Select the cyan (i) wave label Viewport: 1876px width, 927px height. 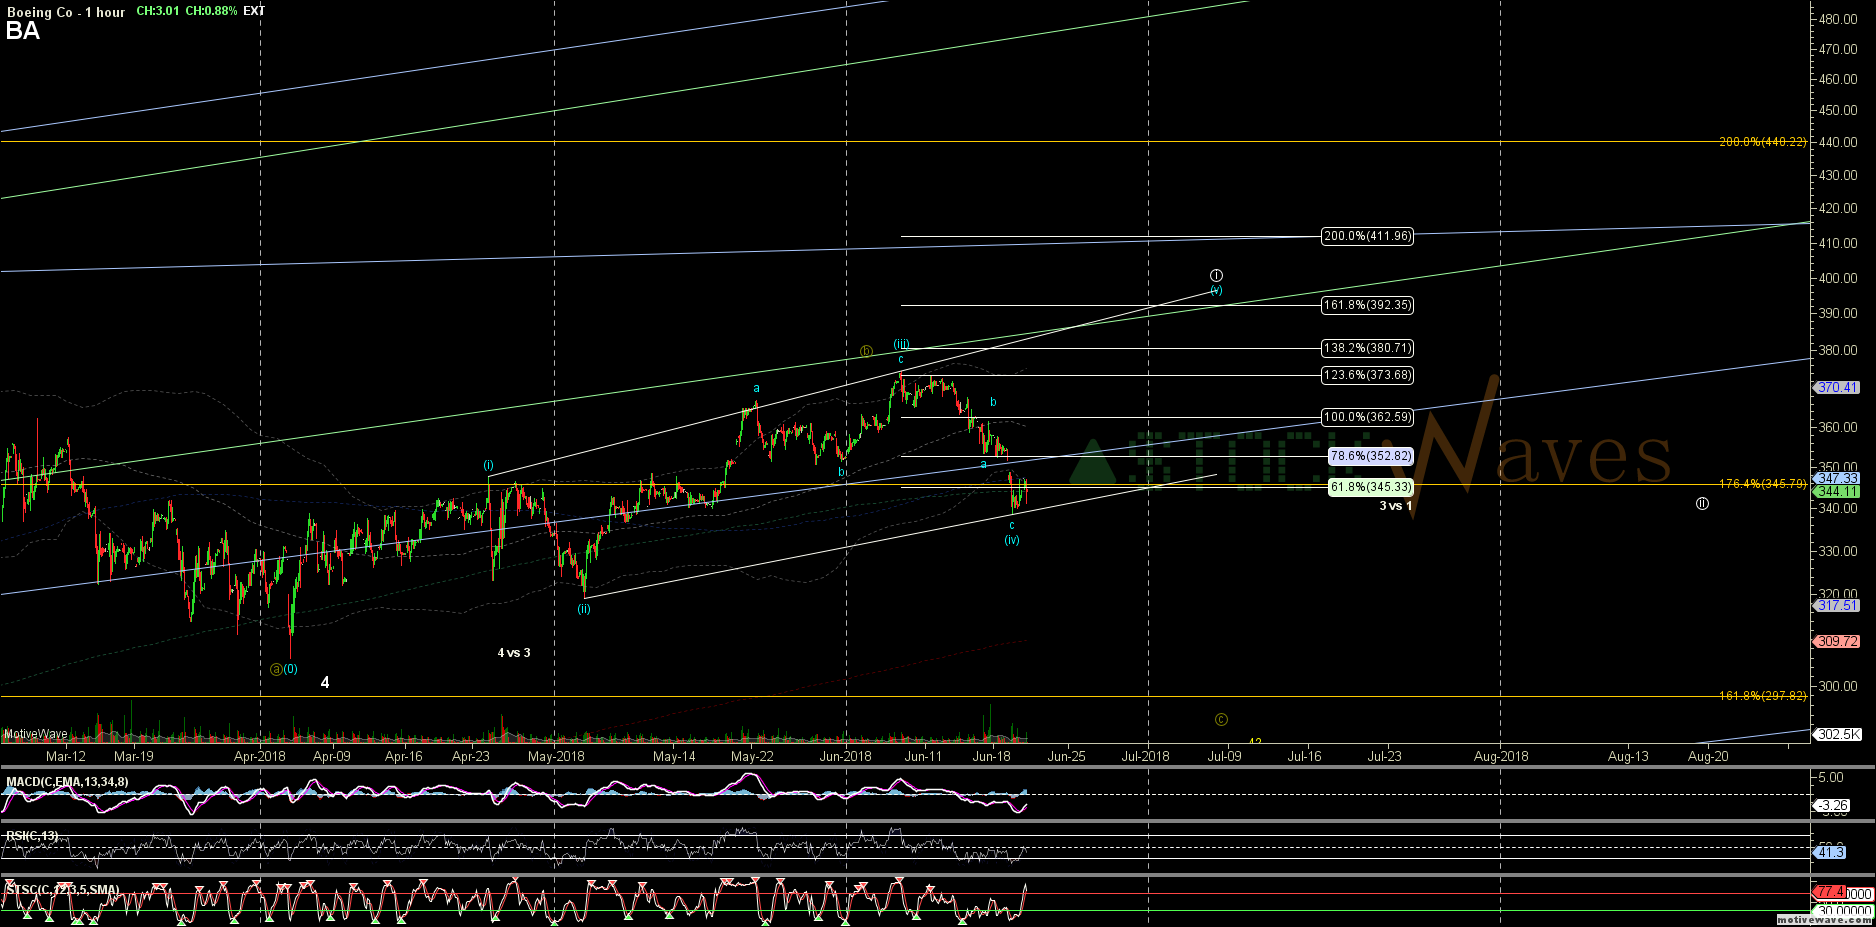tap(488, 465)
